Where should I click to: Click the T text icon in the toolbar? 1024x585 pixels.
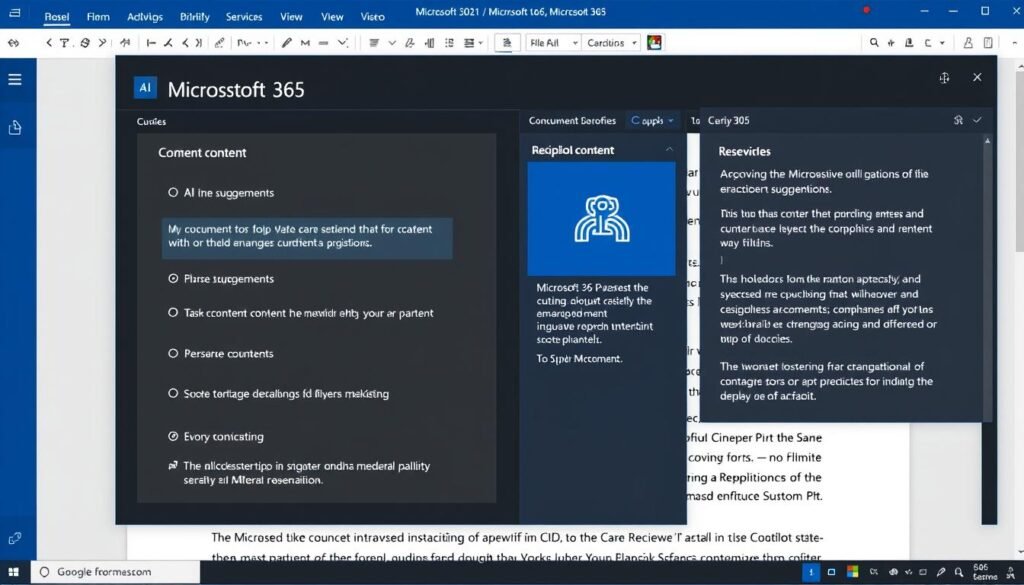tap(64, 43)
